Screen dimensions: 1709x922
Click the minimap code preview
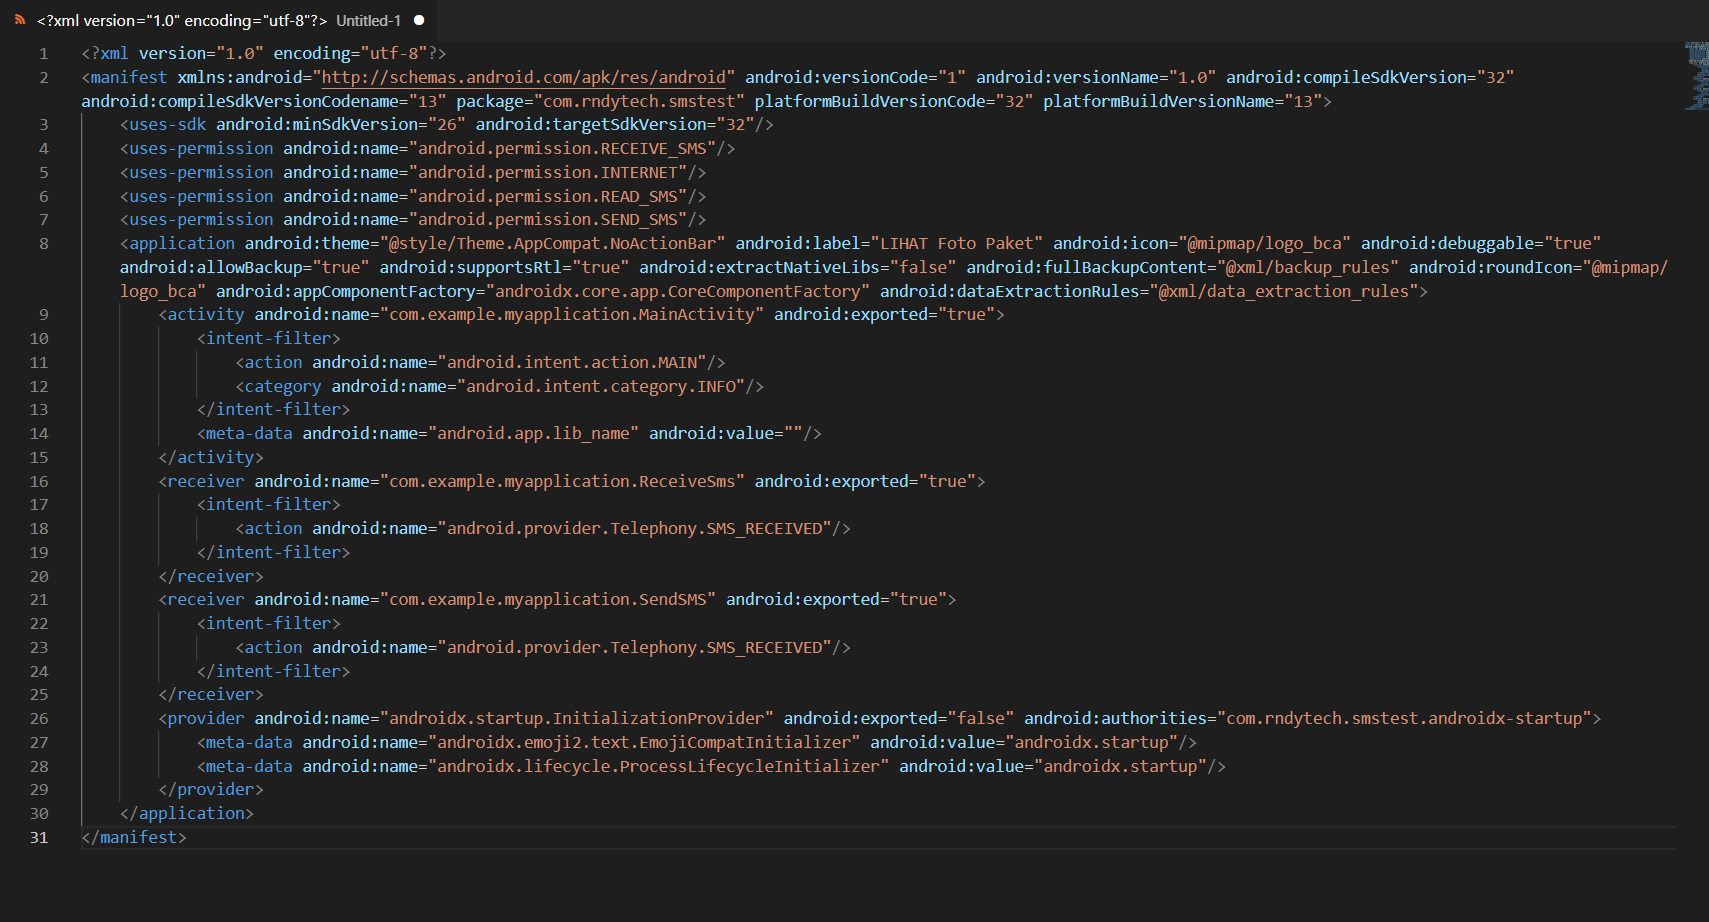point(1696,75)
